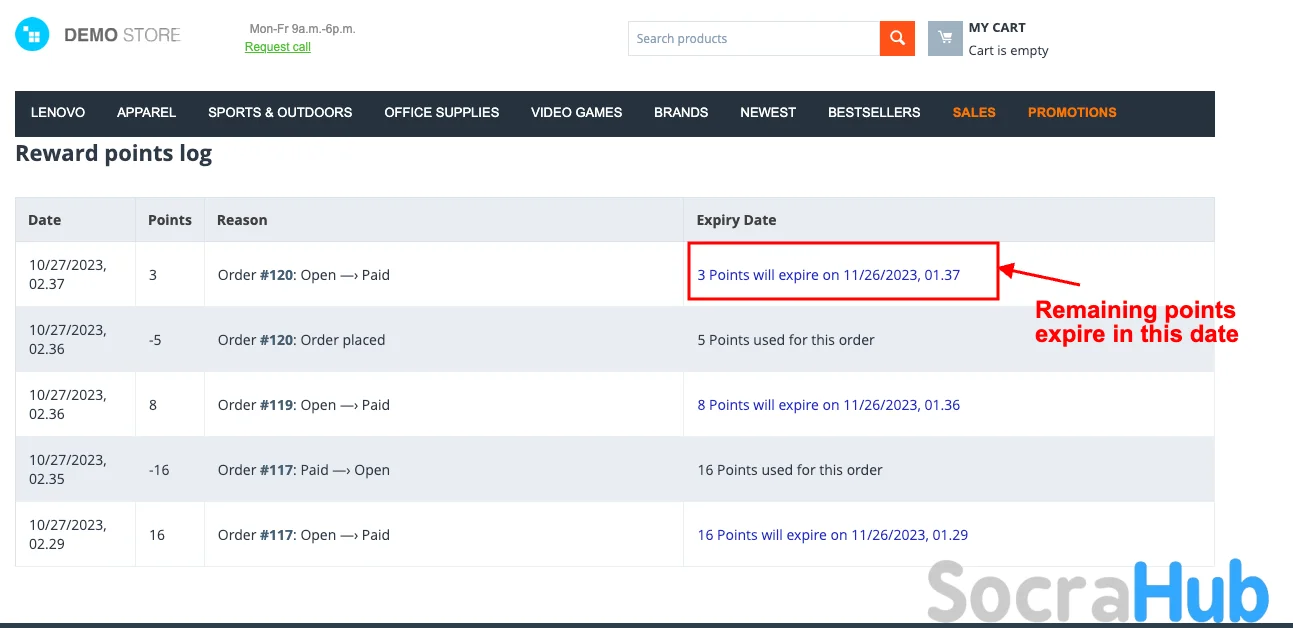Click the Request call link
This screenshot has width=1293, height=628.
pos(277,47)
